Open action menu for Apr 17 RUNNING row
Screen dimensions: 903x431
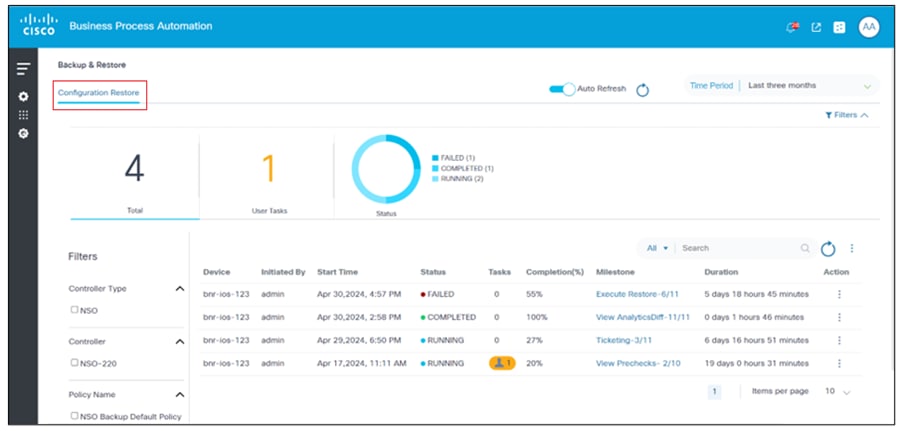click(x=839, y=363)
